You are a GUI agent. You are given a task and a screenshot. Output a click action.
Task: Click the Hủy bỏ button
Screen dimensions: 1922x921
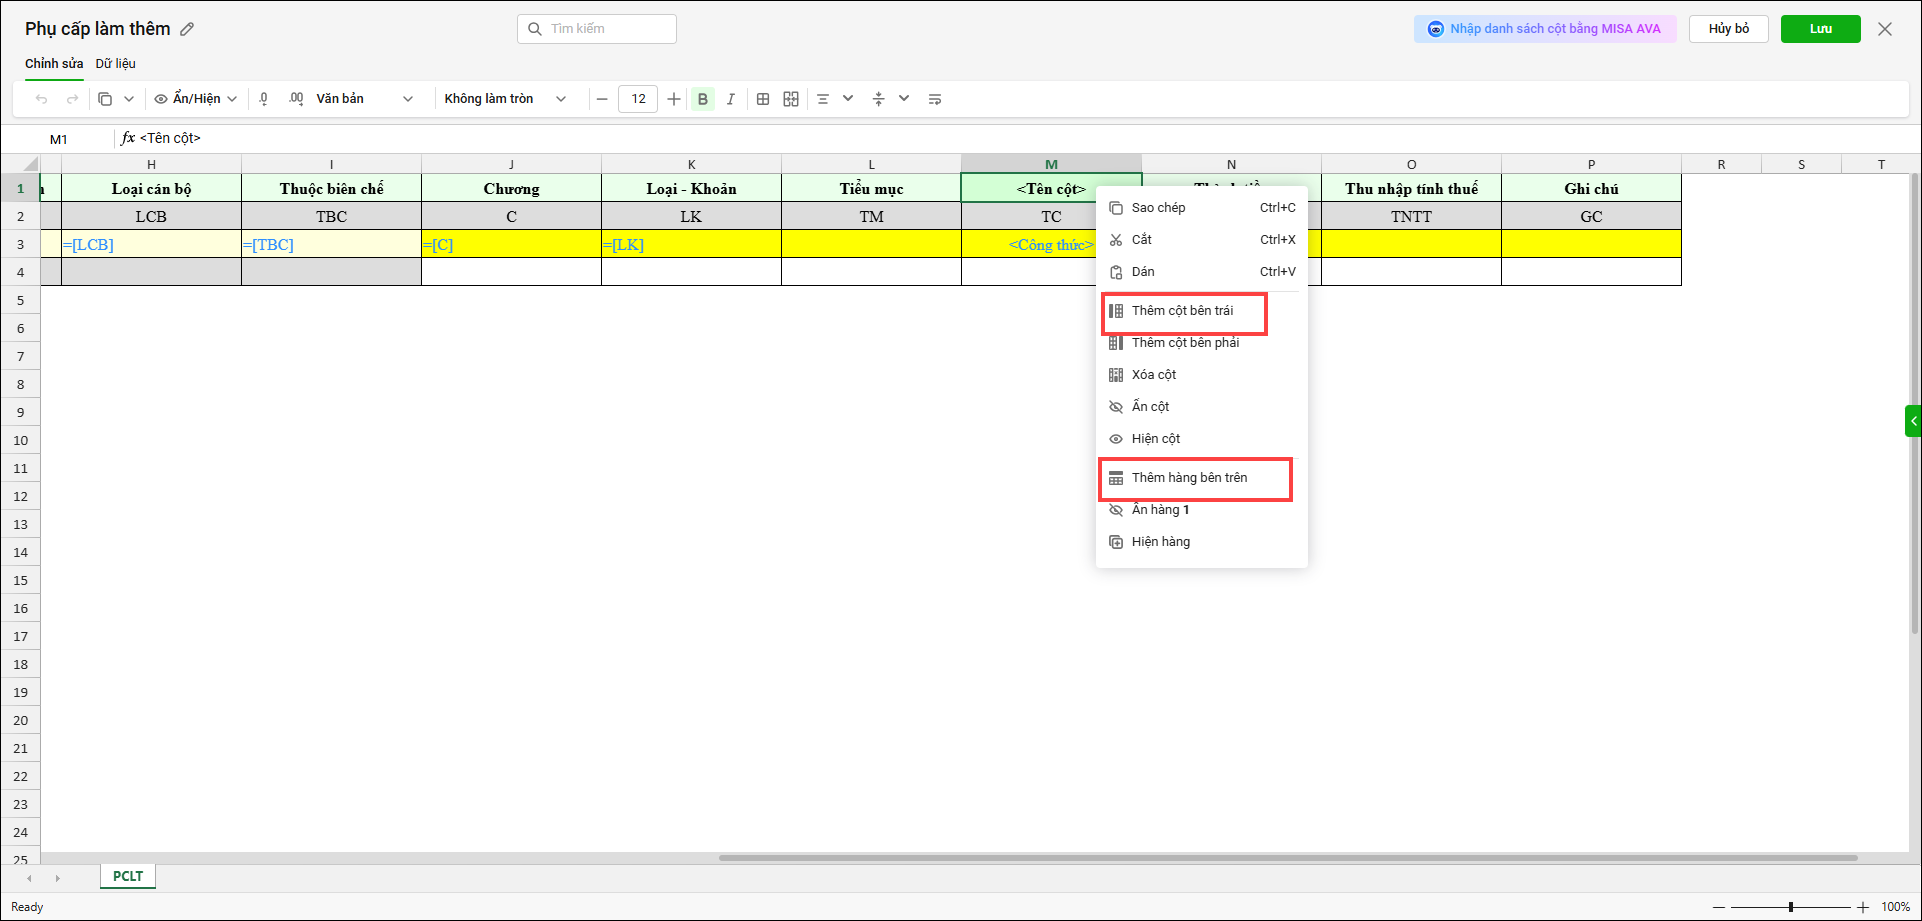coord(1729,29)
